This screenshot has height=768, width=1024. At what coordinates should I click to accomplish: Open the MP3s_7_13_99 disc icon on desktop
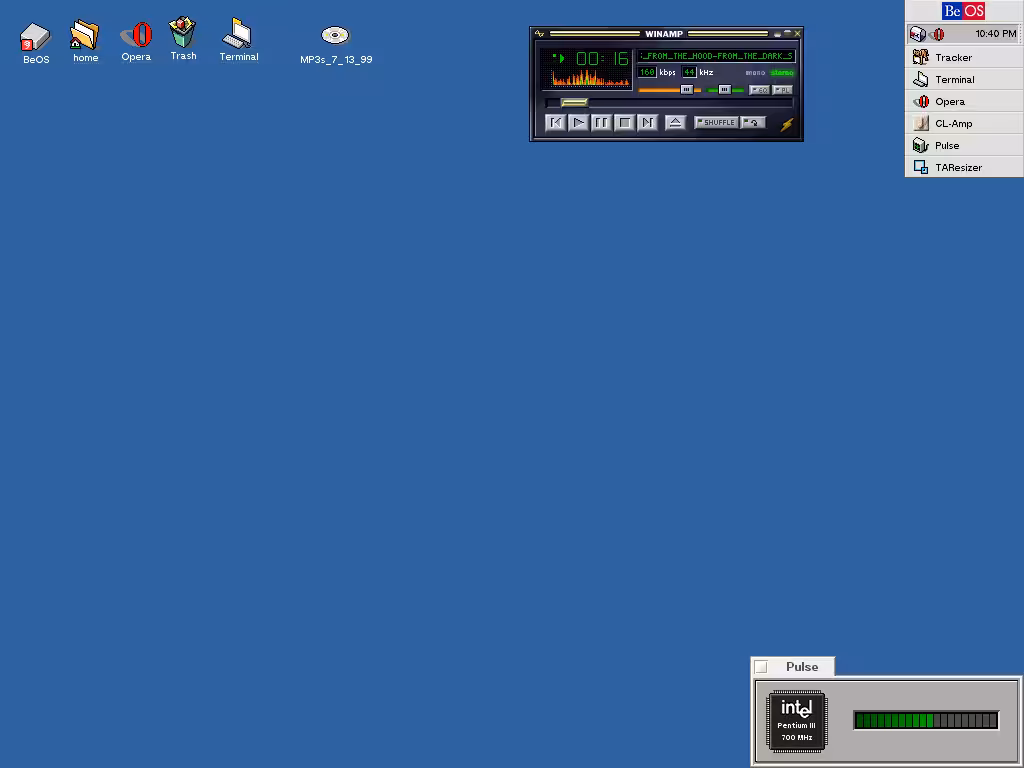click(335, 37)
